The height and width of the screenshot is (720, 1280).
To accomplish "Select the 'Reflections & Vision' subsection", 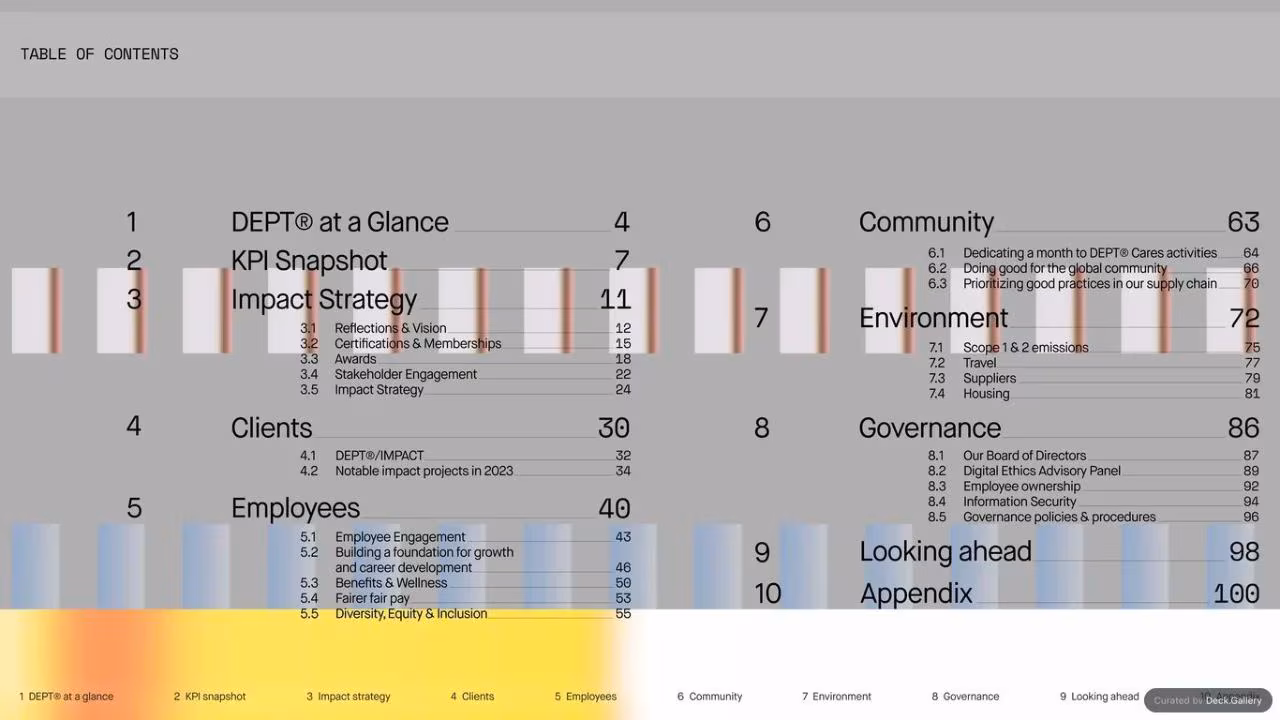I will click(x=390, y=328).
